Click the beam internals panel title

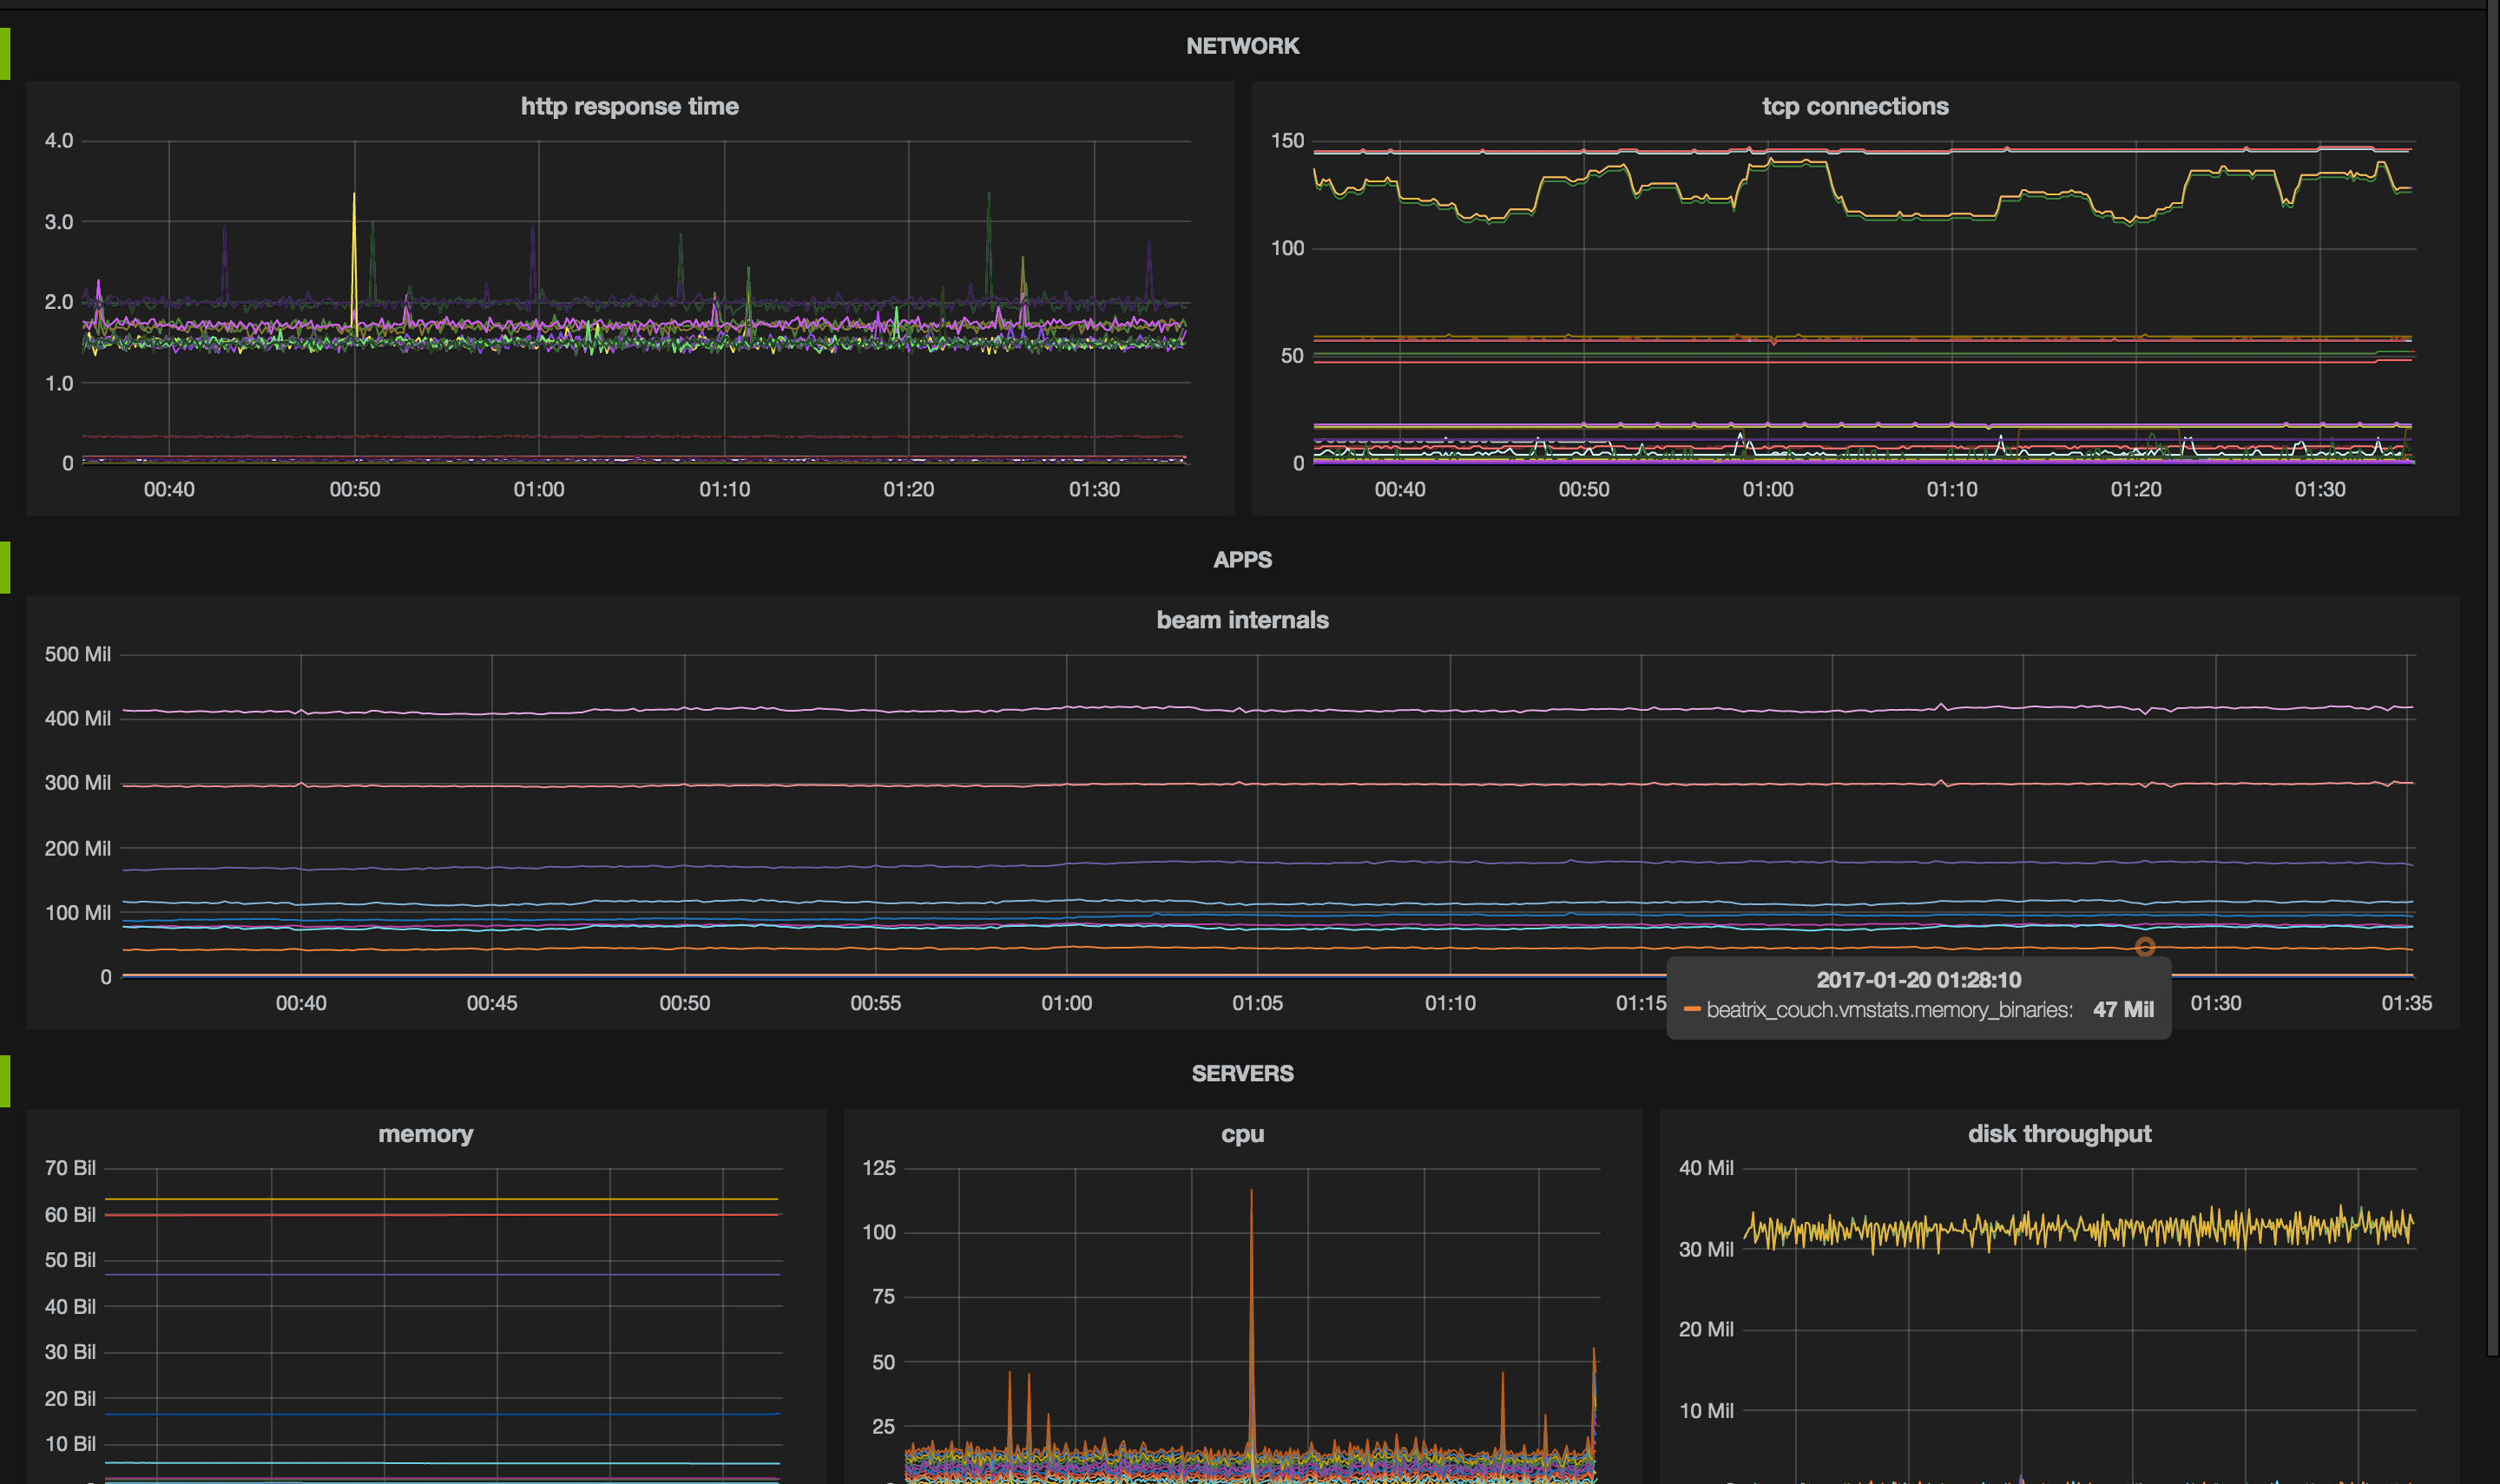(x=1242, y=620)
